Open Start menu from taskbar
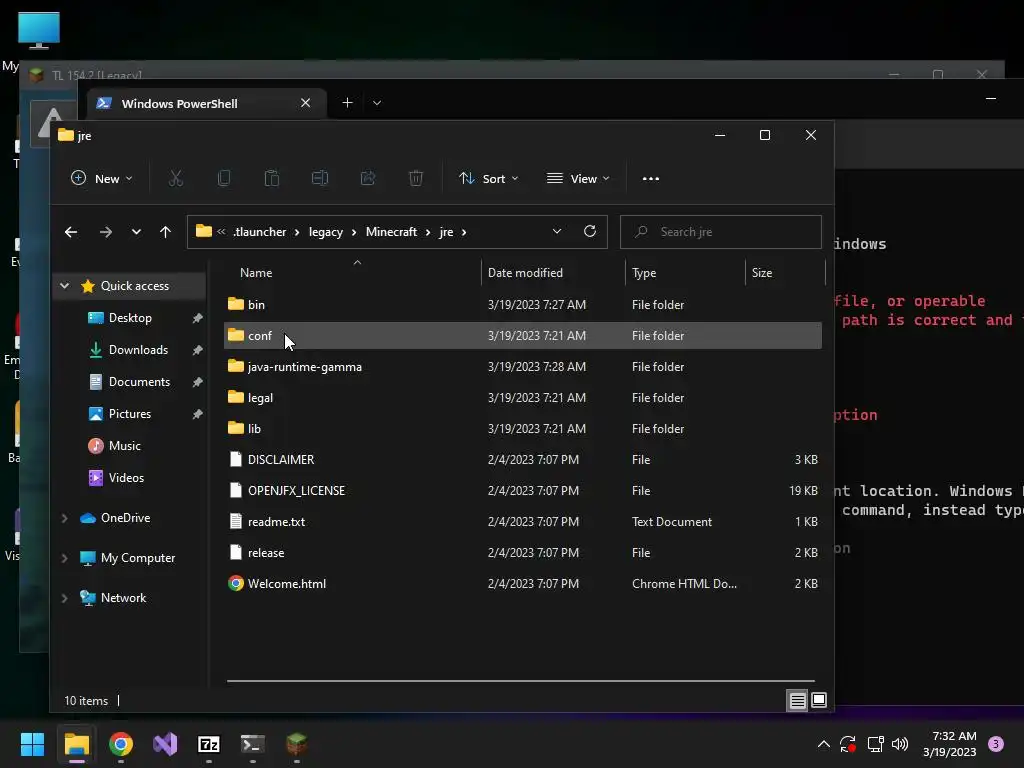Image resolution: width=1024 pixels, height=768 pixels. coord(32,744)
